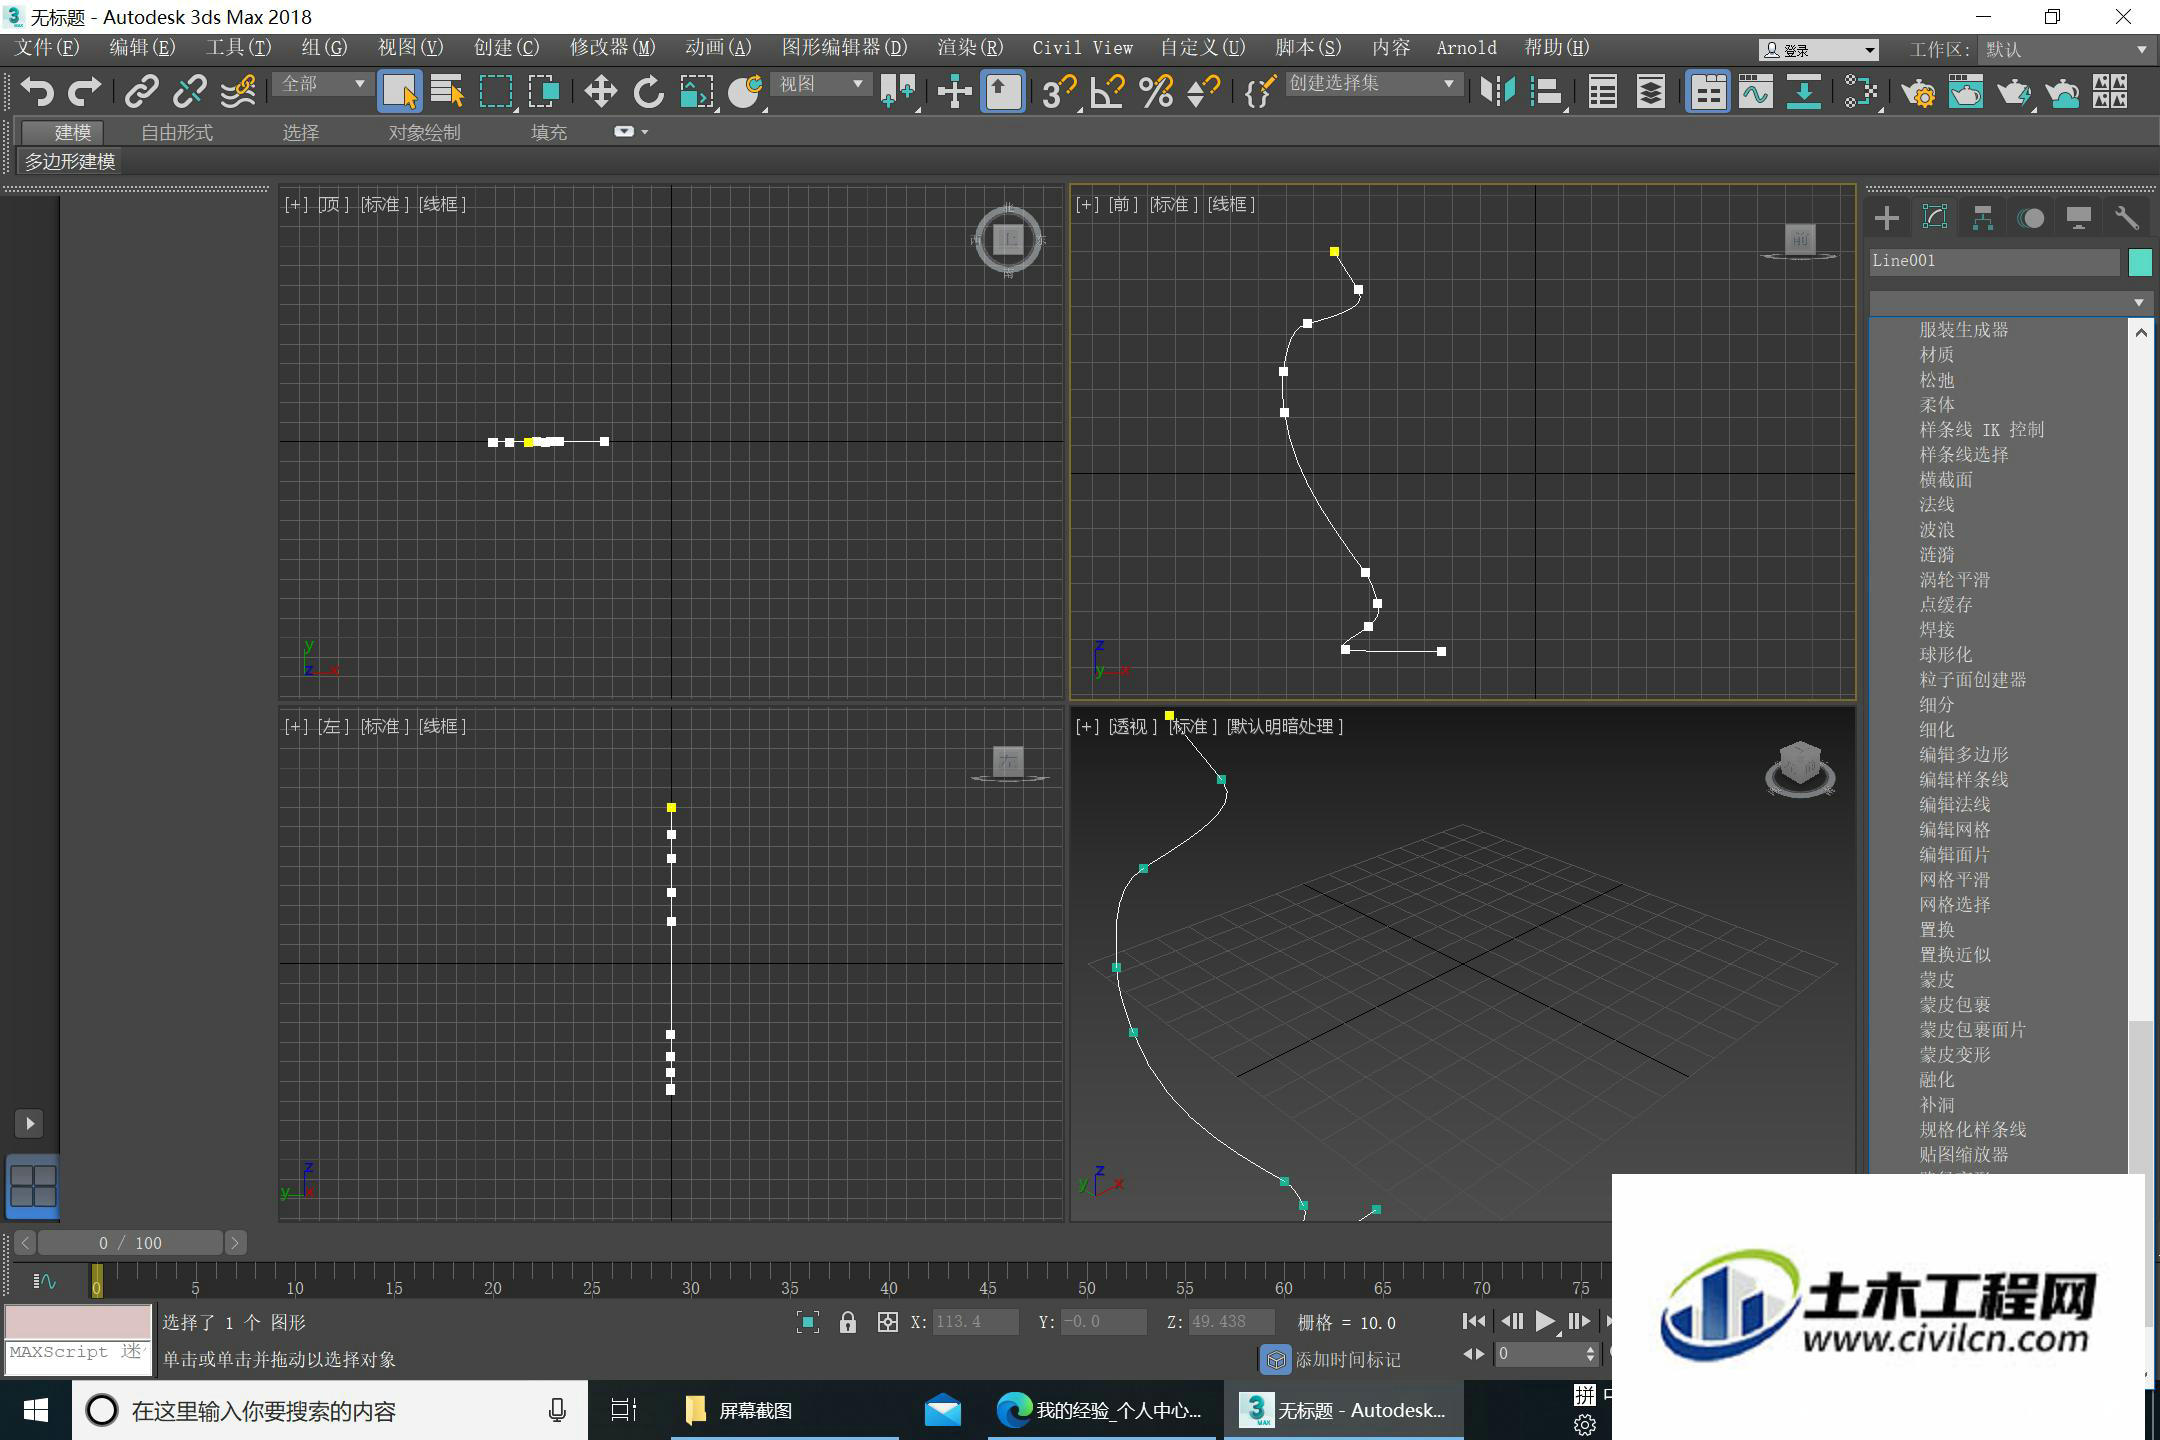Open the Arnold menu
Screen dimensions: 2160x1440
point(1466,48)
